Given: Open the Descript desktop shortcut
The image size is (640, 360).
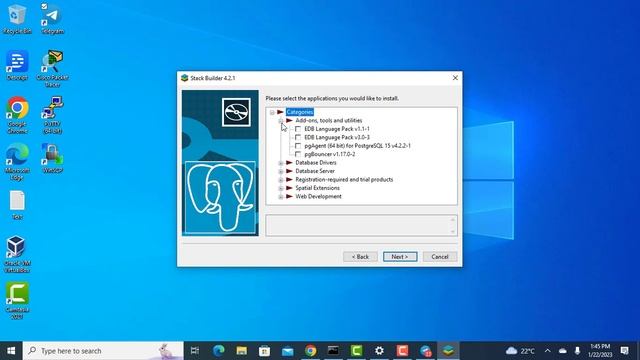Looking at the screenshot, I should click(17, 65).
